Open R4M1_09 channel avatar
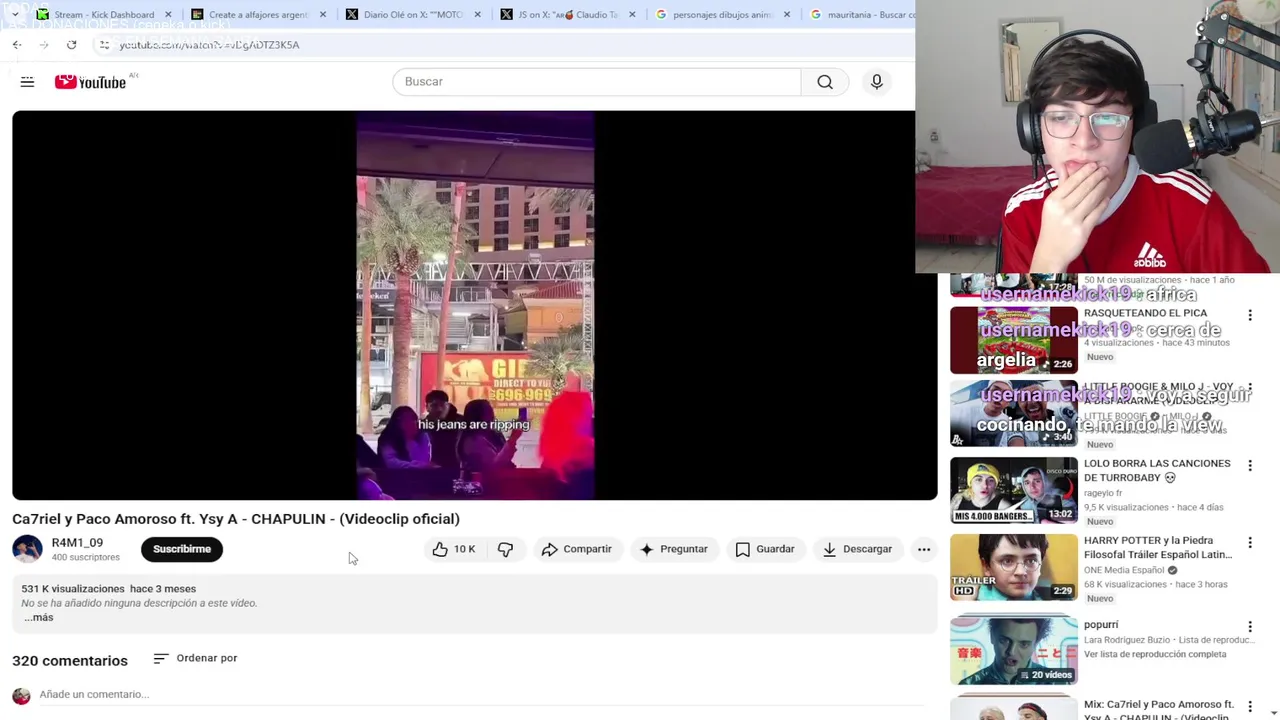The image size is (1280, 720). click(x=27, y=549)
